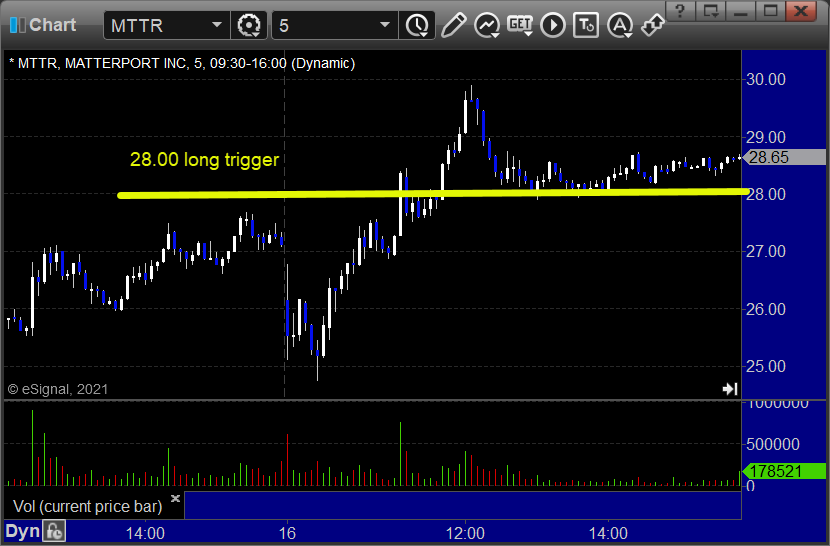
Task: Open the symbol settings gear icon
Action: point(248,25)
